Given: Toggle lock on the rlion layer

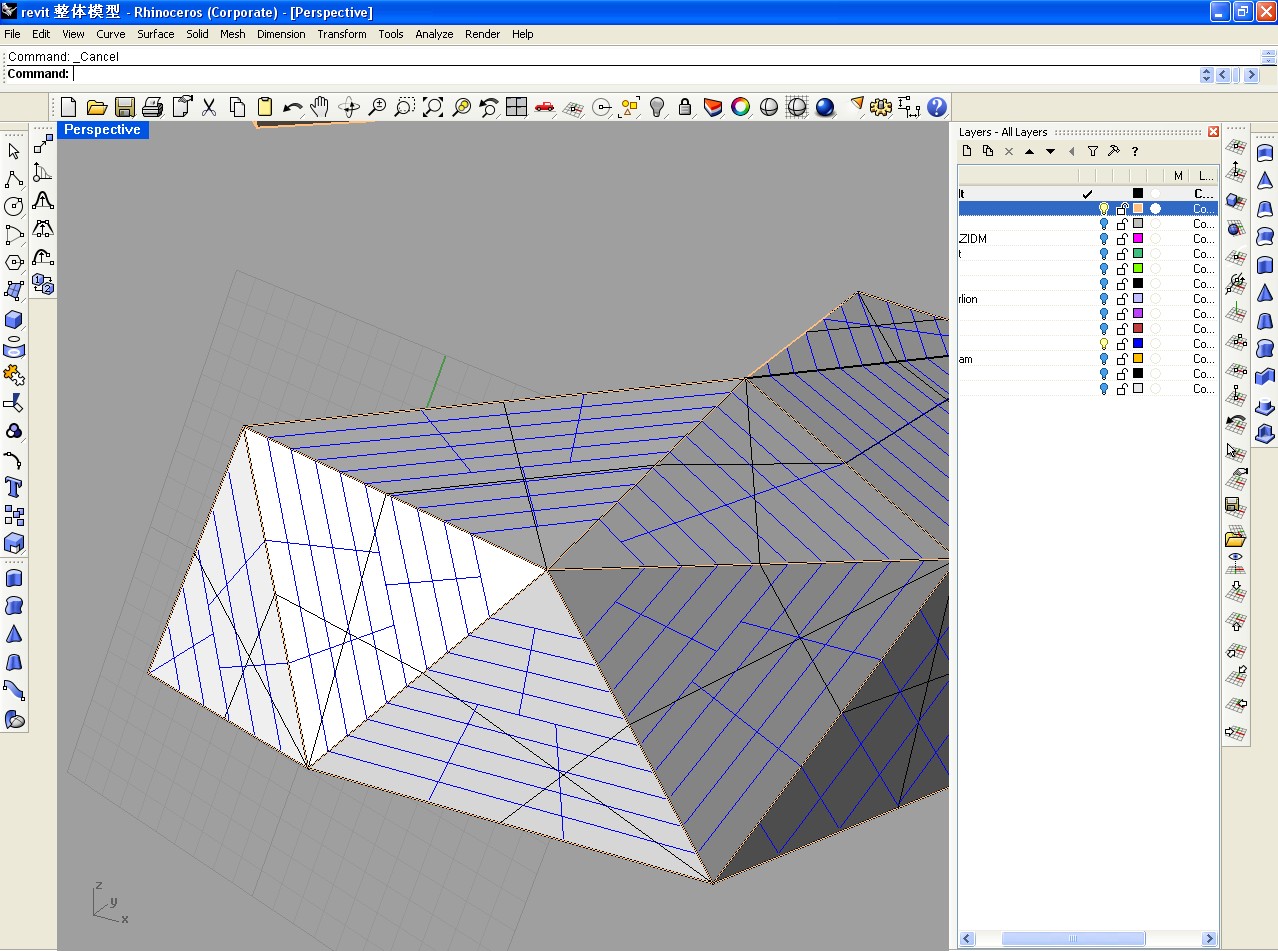Looking at the screenshot, I should pos(1121,299).
